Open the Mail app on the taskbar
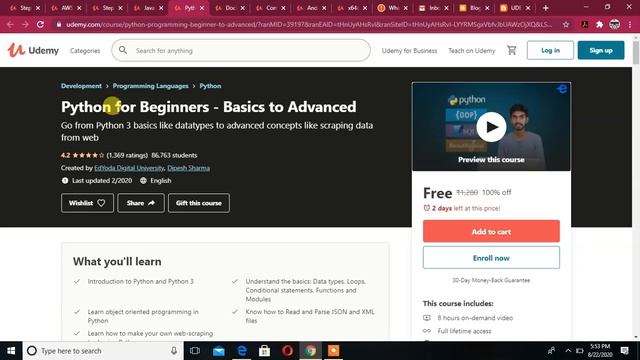The width and height of the screenshot is (640, 360). [x=218, y=351]
